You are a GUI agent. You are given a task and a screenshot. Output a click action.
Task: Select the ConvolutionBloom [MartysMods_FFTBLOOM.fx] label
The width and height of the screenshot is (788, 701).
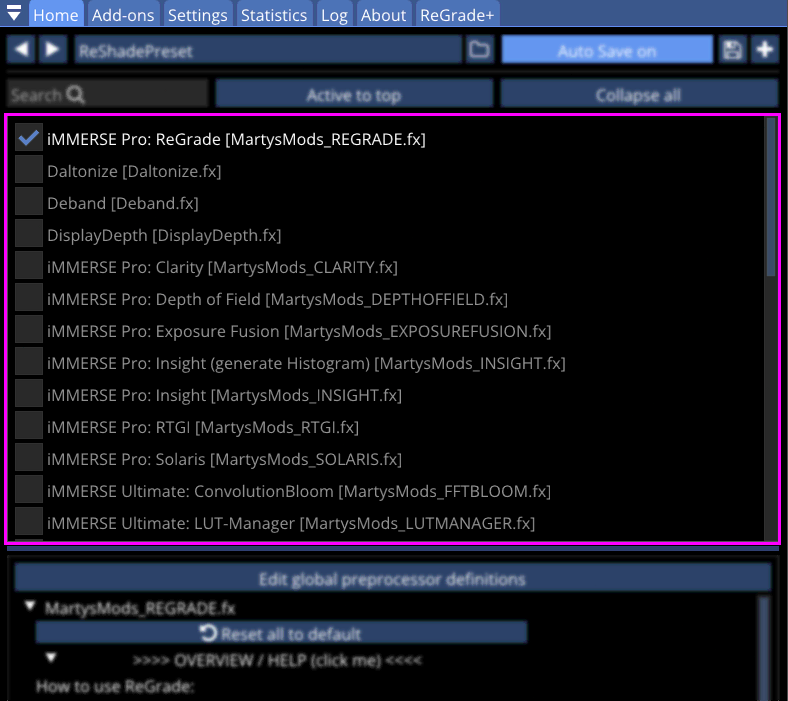point(299,491)
